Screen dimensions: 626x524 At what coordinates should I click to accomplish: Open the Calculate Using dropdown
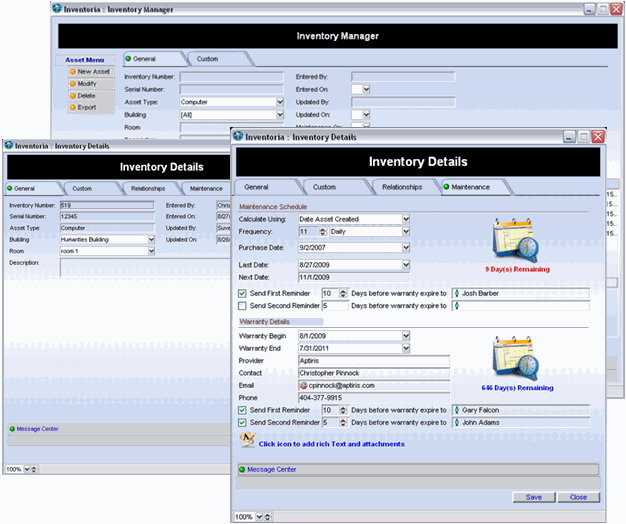coord(406,219)
